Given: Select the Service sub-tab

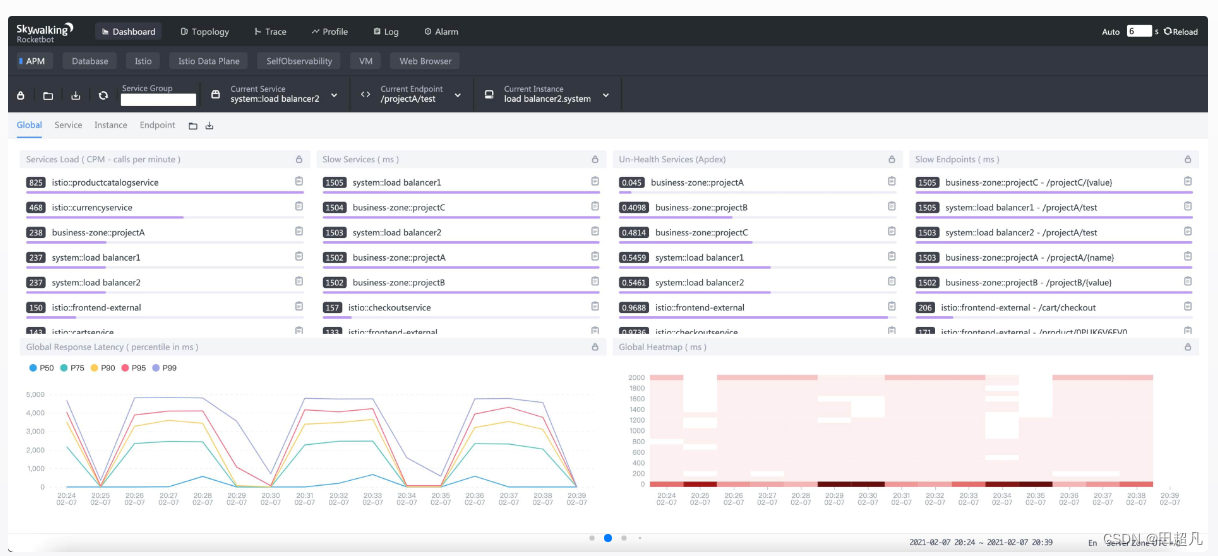Looking at the screenshot, I should coord(68,126).
